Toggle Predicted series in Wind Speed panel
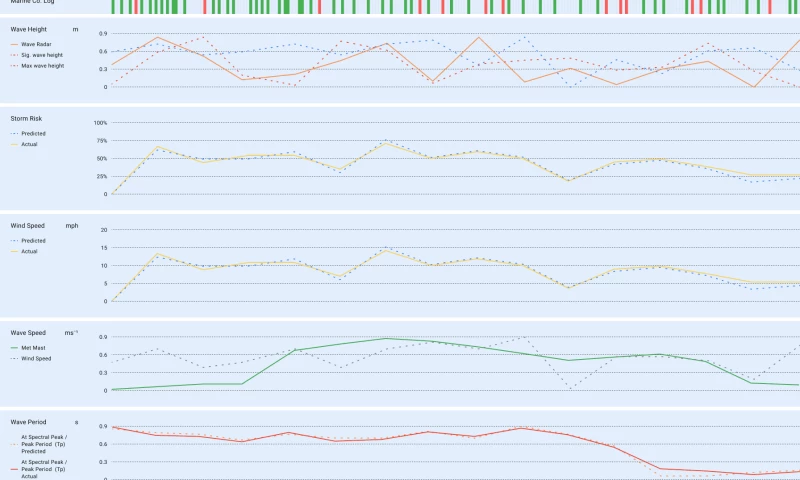This screenshot has height=480, width=800. click(x=33, y=240)
